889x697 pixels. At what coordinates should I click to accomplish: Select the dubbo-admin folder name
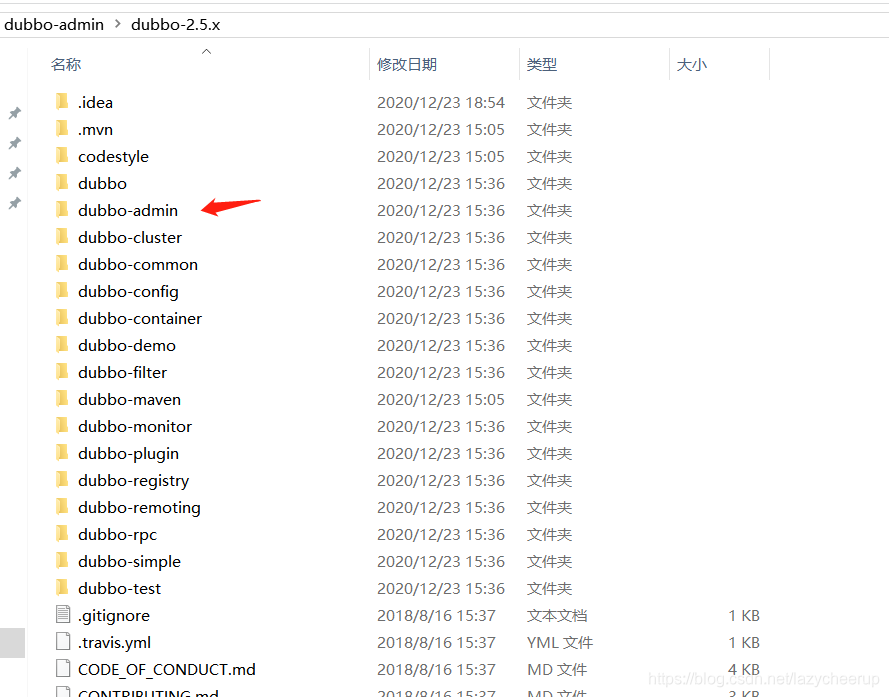[x=128, y=210]
